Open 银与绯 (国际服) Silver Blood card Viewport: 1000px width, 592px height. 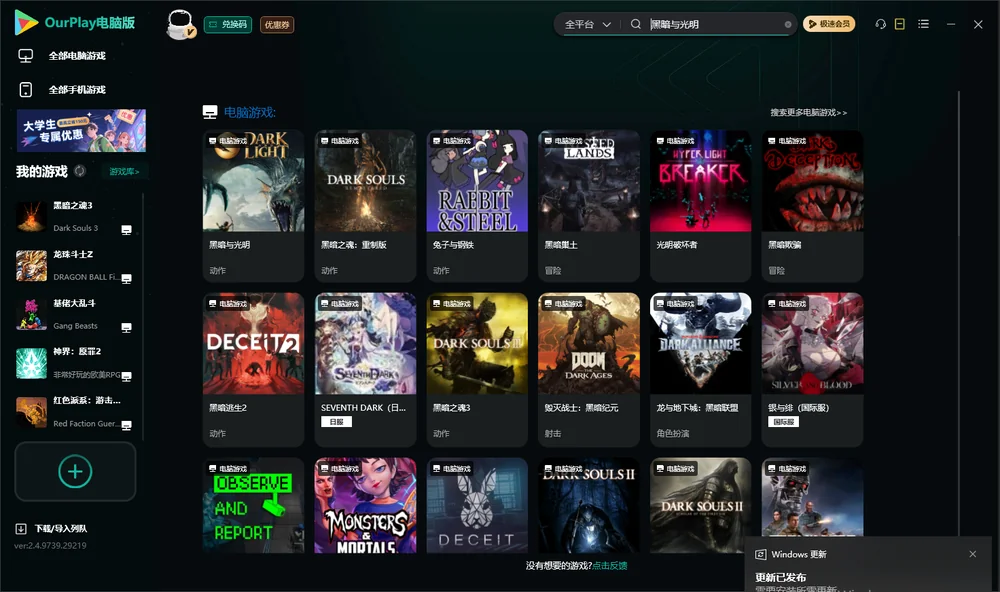812,369
